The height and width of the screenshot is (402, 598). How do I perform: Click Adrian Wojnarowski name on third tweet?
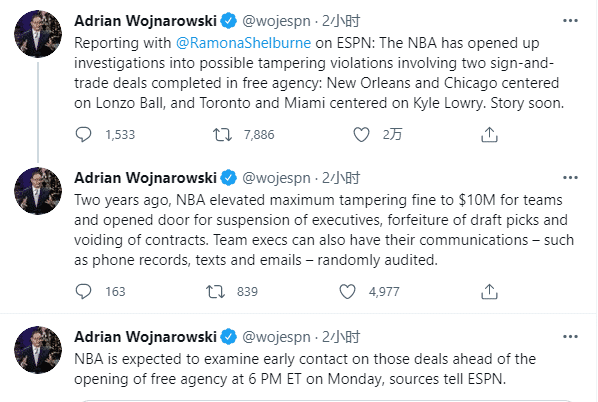pyautogui.click(x=145, y=337)
